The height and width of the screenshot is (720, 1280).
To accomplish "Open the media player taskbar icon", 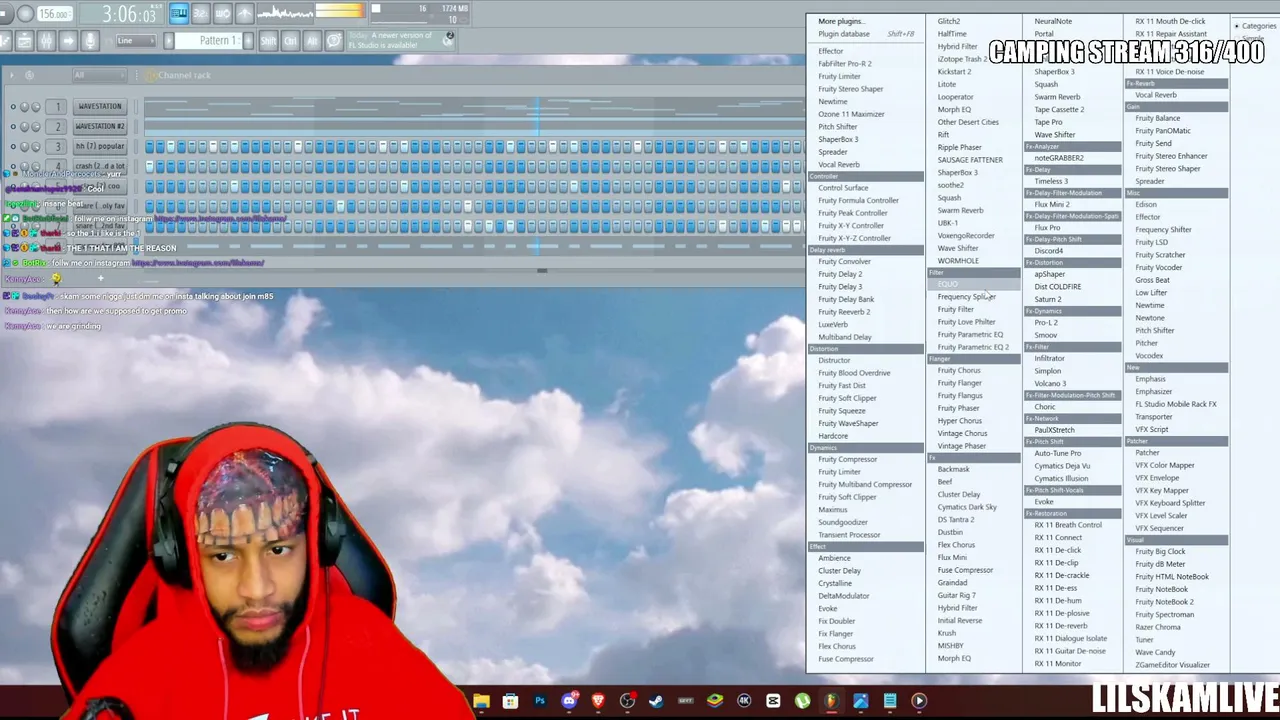I will [919, 701].
